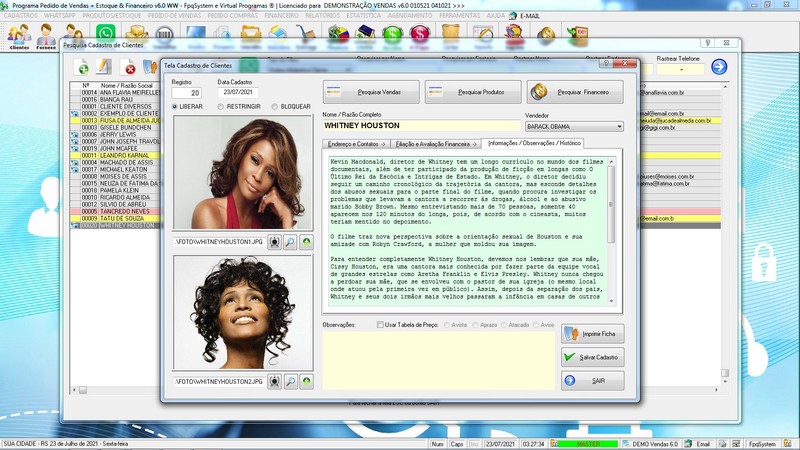Click magnifier icon next to WHITNEYHOUSTON2.JPG
The width and height of the screenshot is (800, 450).
click(x=290, y=381)
